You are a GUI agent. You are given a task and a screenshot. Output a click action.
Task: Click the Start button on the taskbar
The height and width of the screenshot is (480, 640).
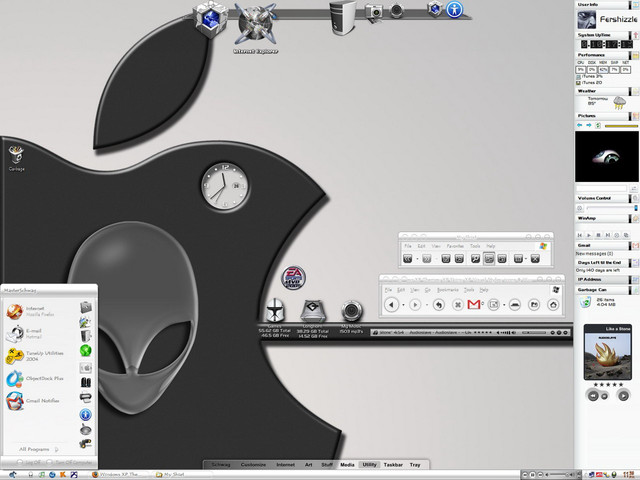coord(12,475)
